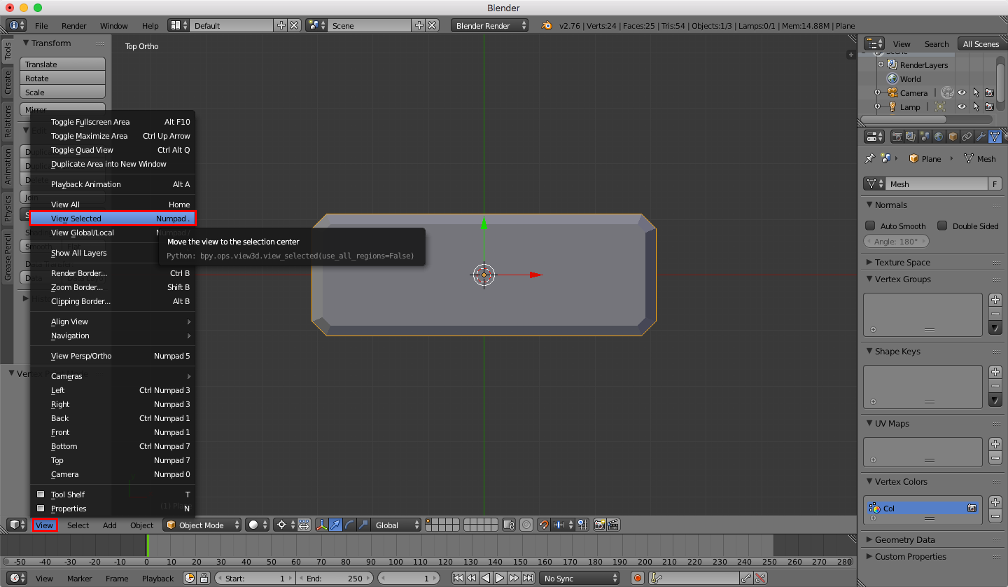Toggle the 3D manipulator axes icon
This screenshot has height=587, width=1008.
pos(321,525)
